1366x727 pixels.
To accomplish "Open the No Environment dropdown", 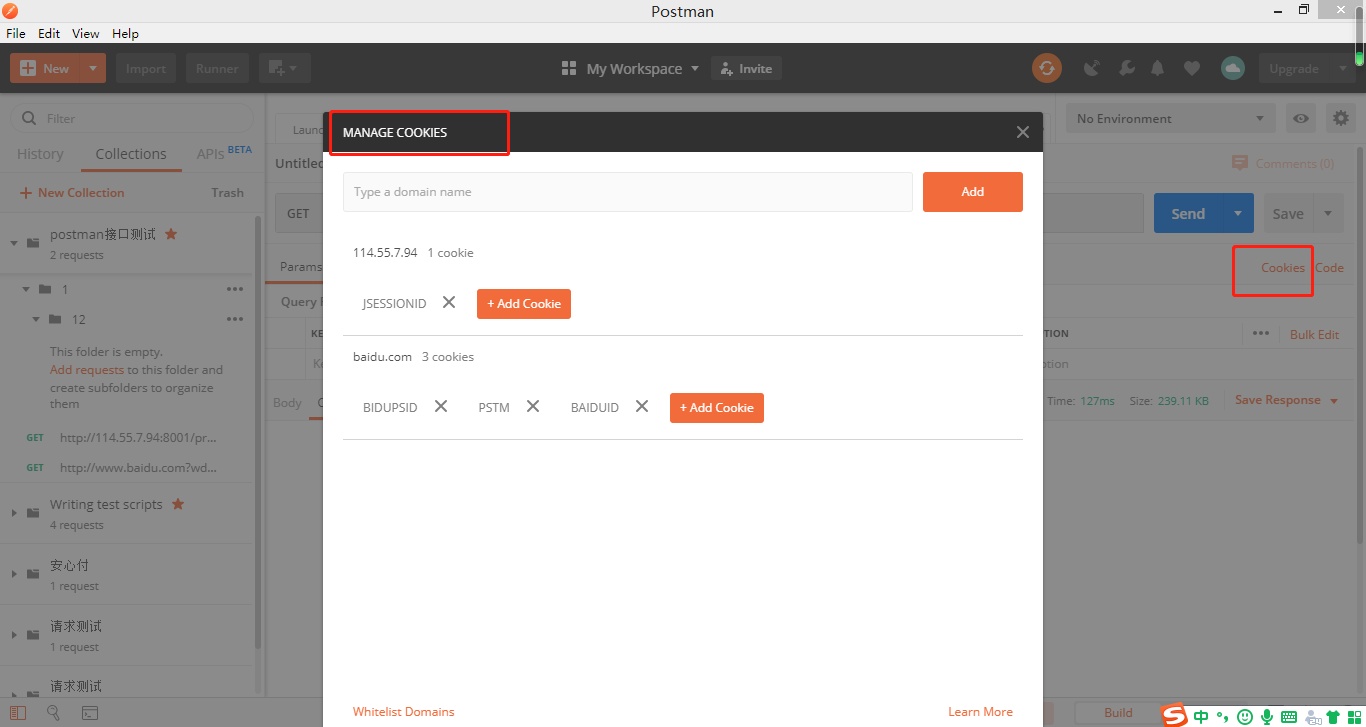I will (x=1170, y=118).
